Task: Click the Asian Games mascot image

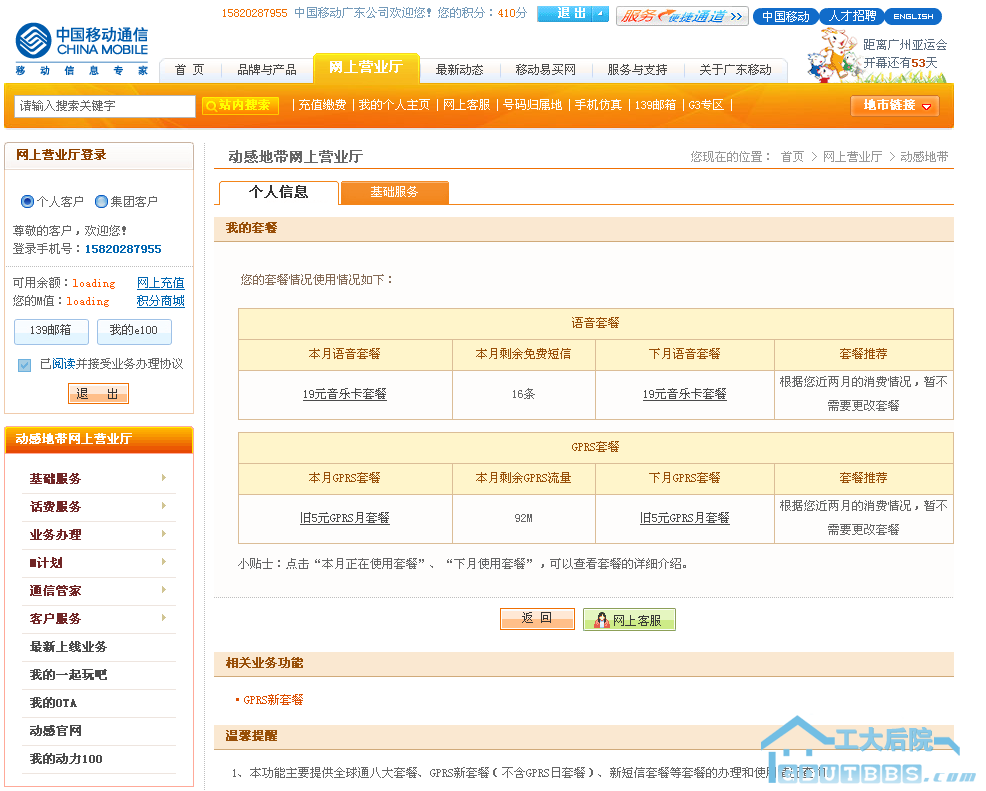Action: click(x=833, y=55)
